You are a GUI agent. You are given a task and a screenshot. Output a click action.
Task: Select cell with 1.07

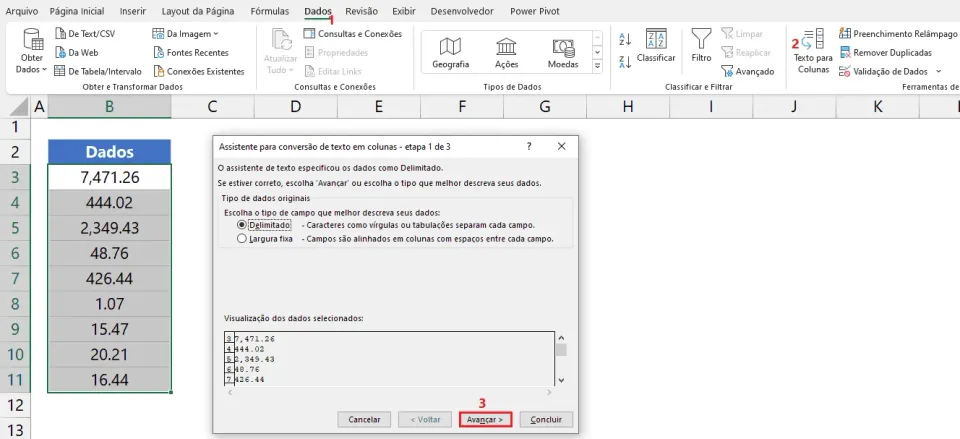tap(110, 304)
